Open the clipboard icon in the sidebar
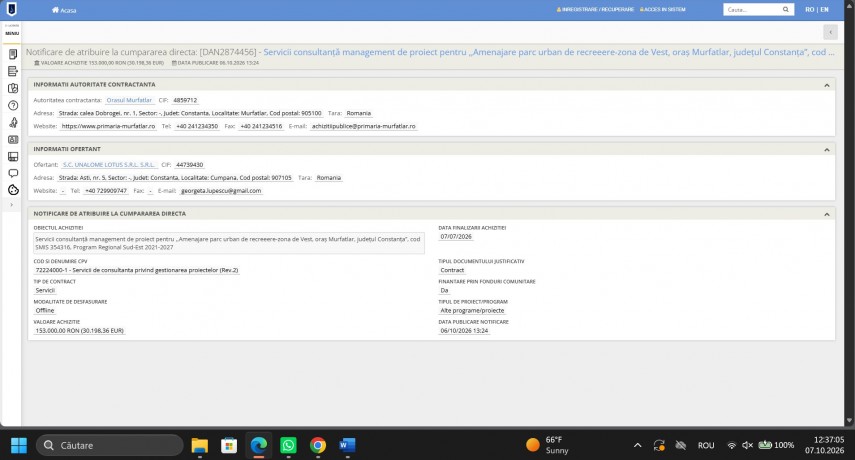Viewport: 855px width, 460px height. tap(13, 88)
